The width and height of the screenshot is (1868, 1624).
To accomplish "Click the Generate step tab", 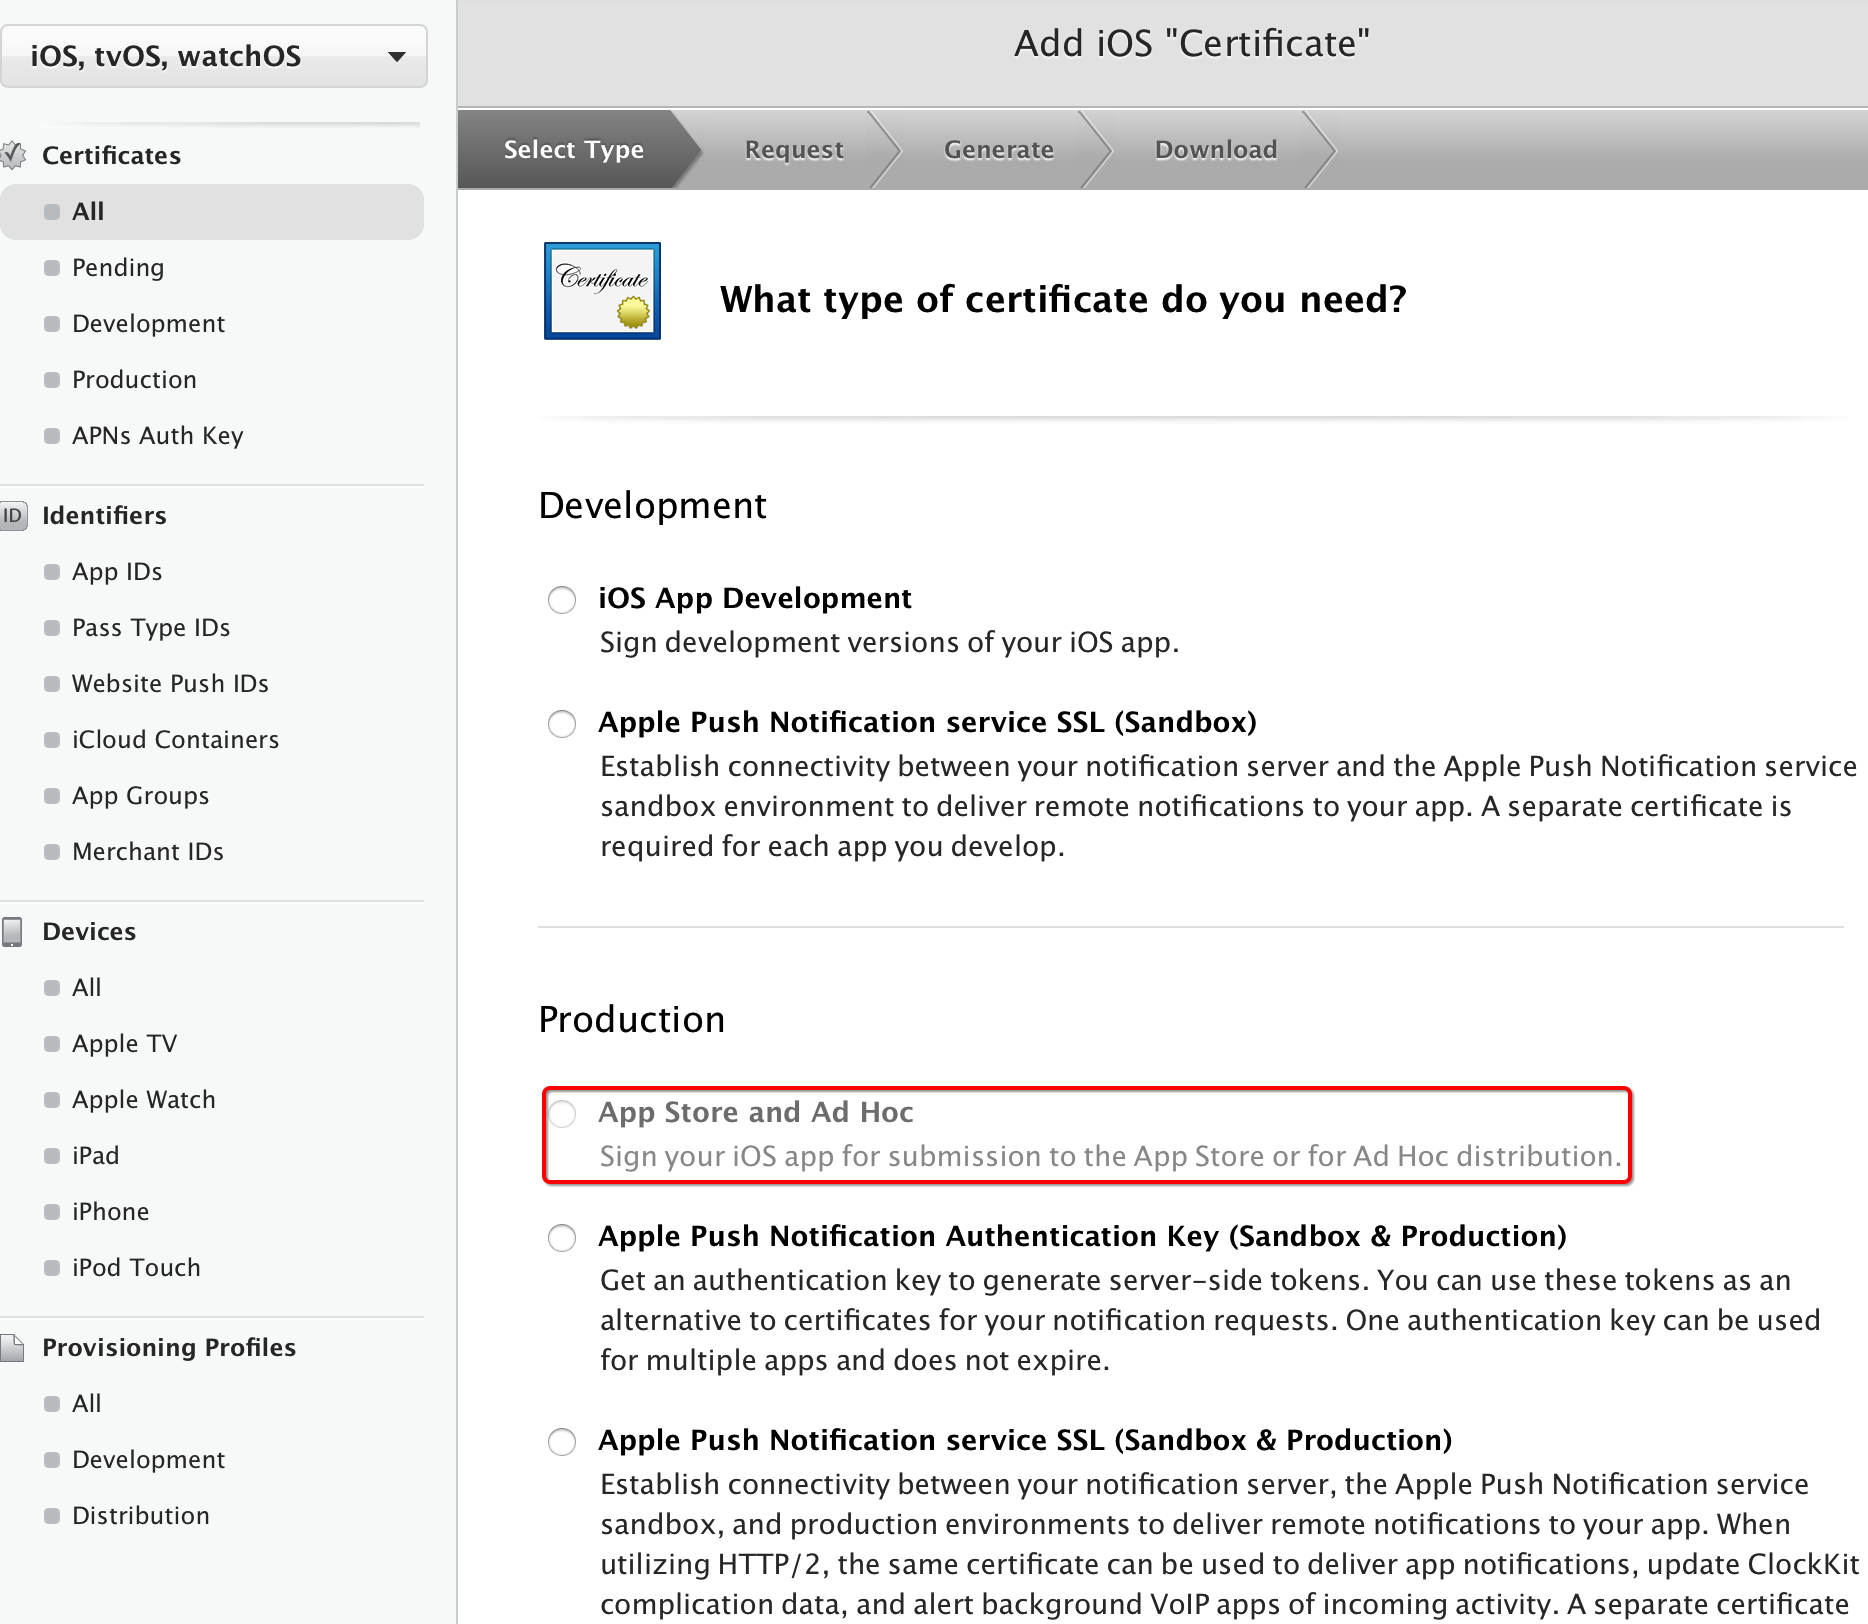I will pos(998,149).
